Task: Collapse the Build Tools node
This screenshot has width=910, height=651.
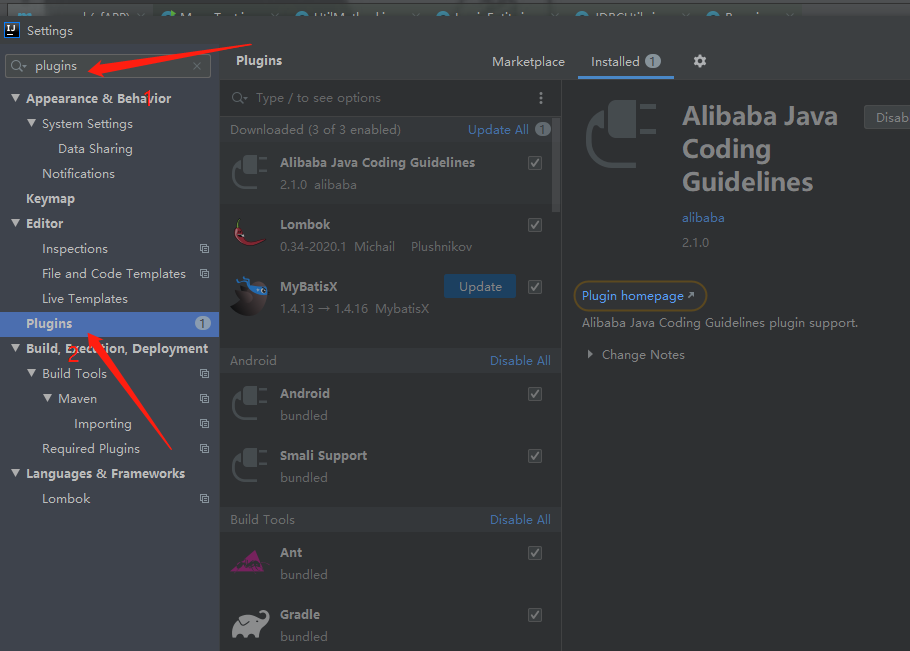Action: (x=31, y=373)
